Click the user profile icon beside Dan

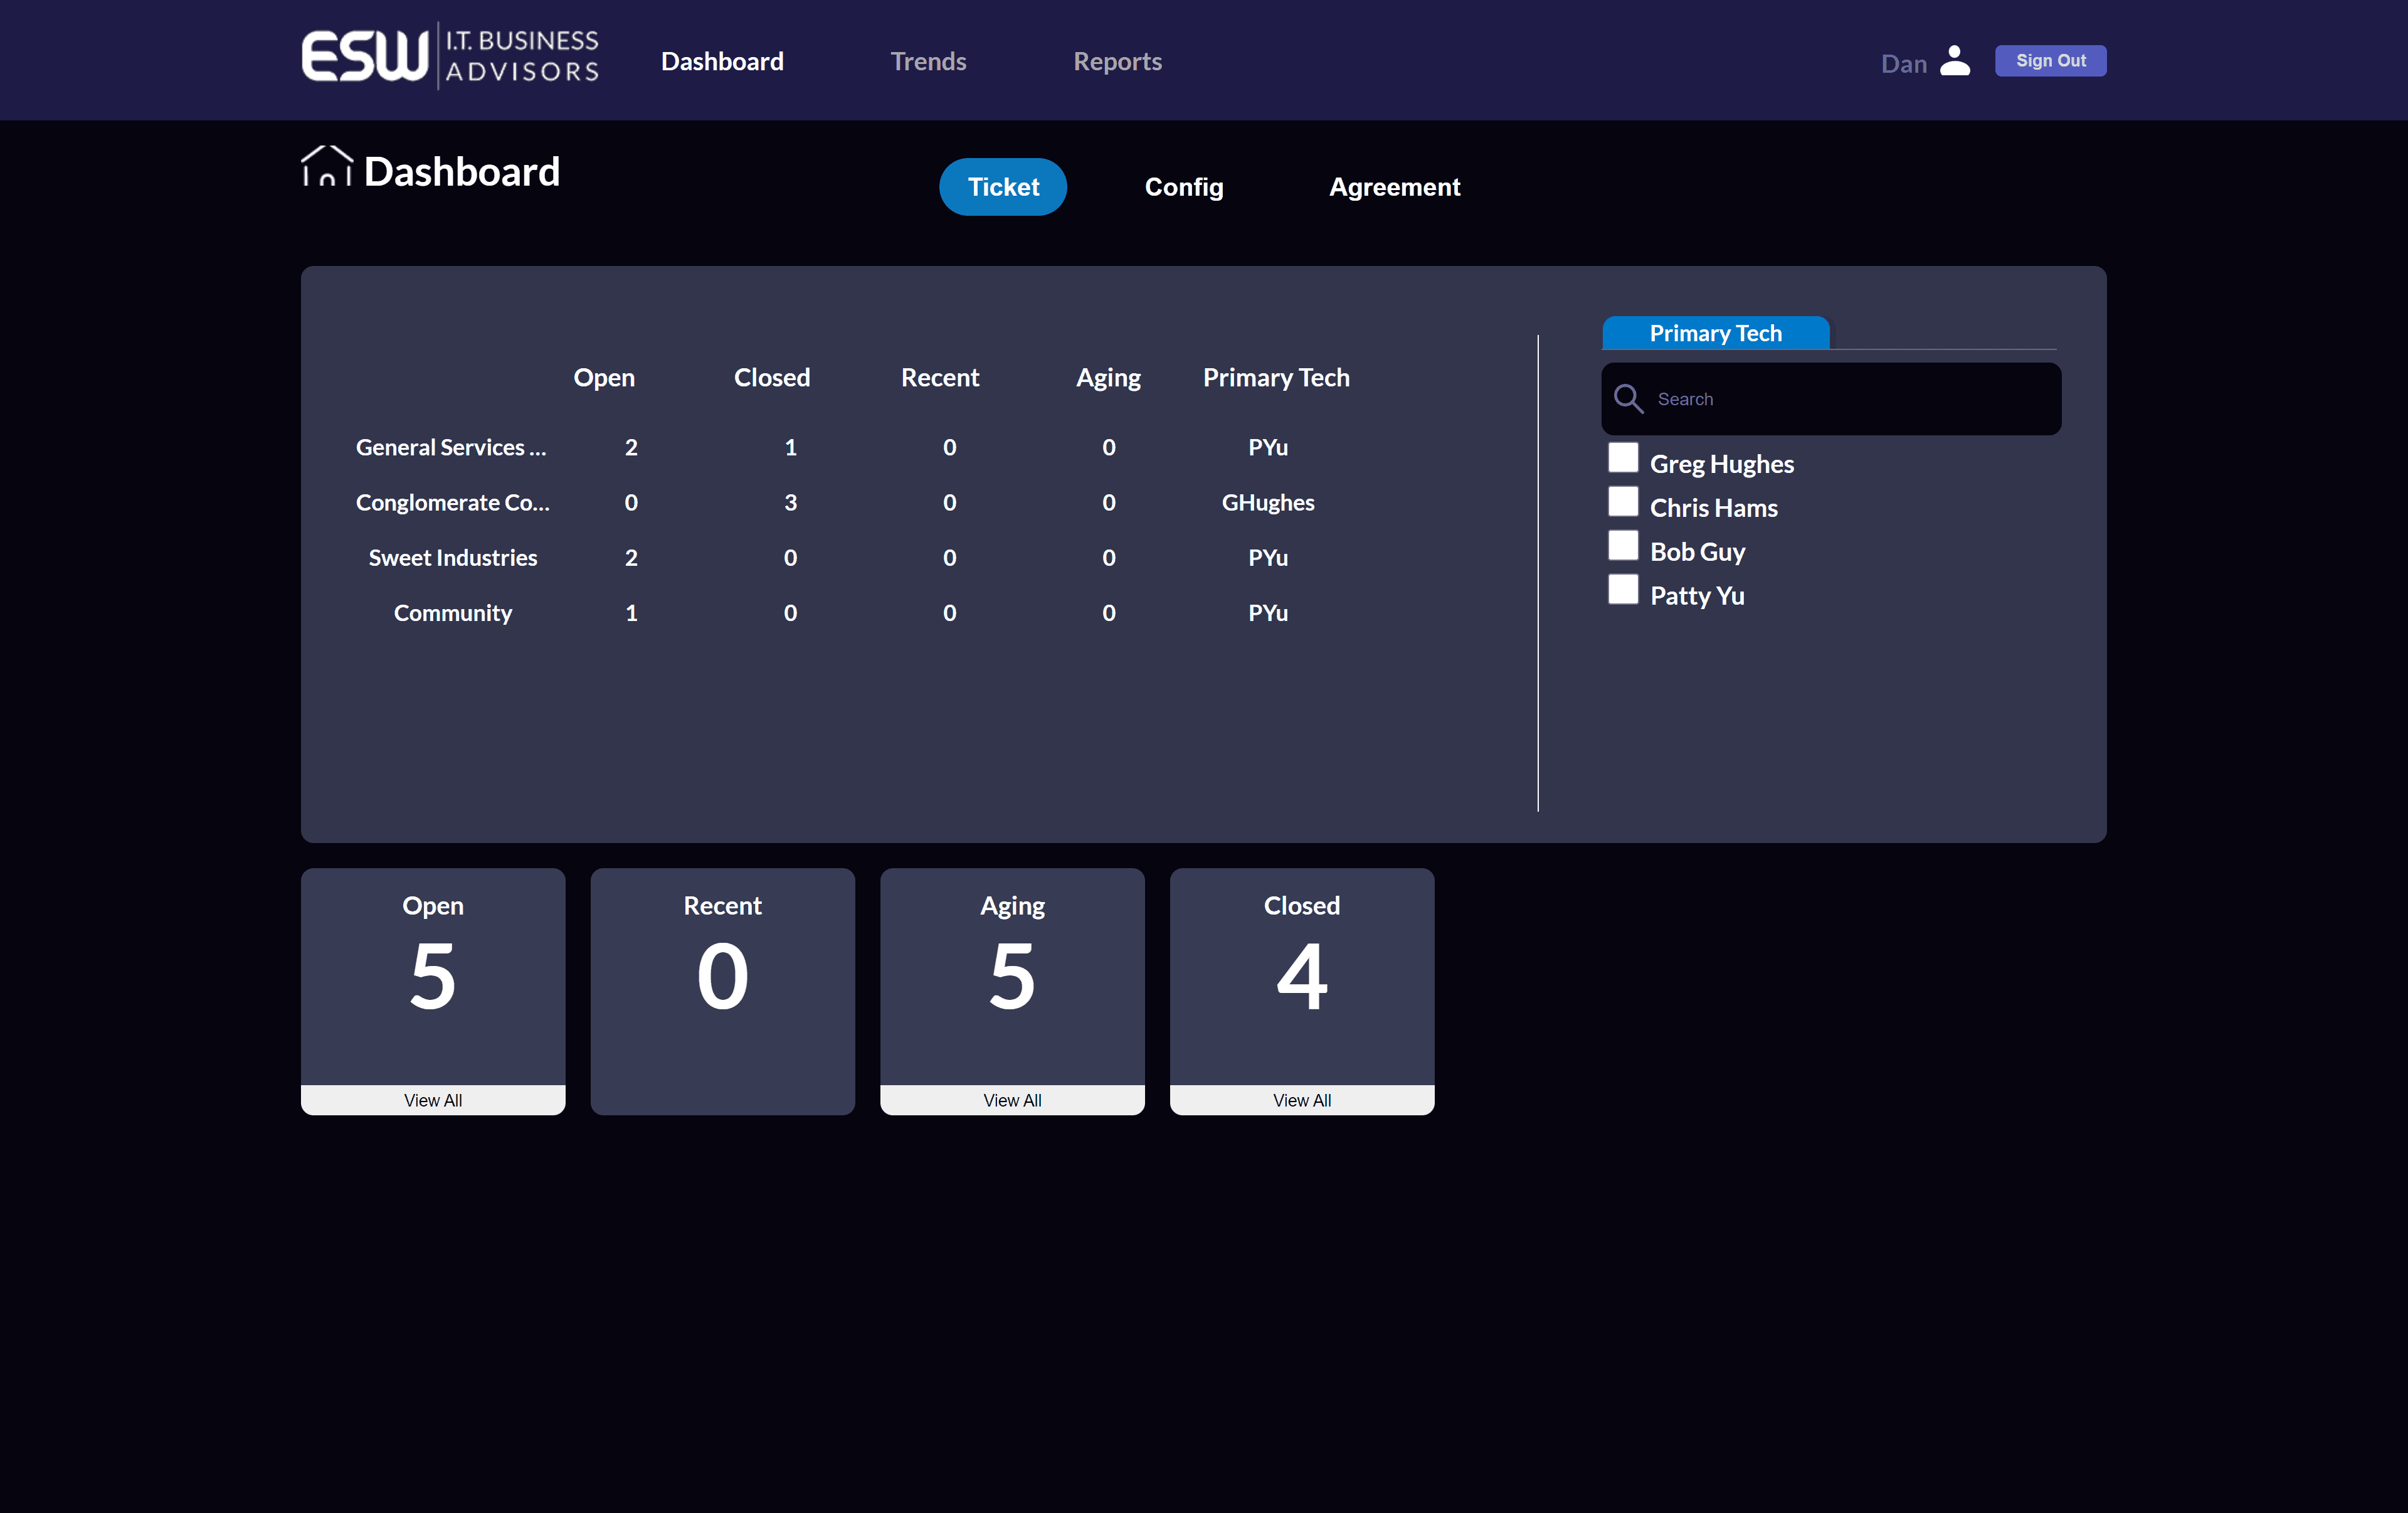1955,60
